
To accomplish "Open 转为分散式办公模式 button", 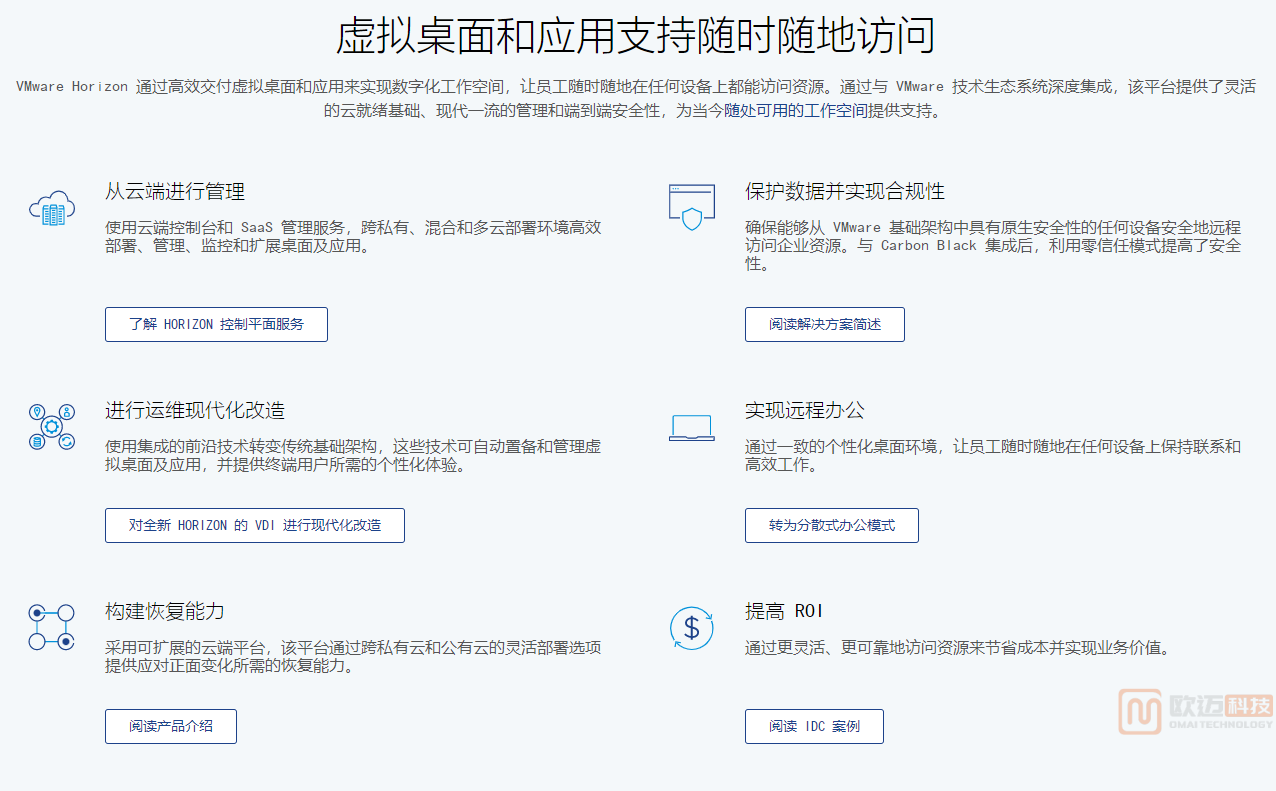I will click(x=832, y=525).
